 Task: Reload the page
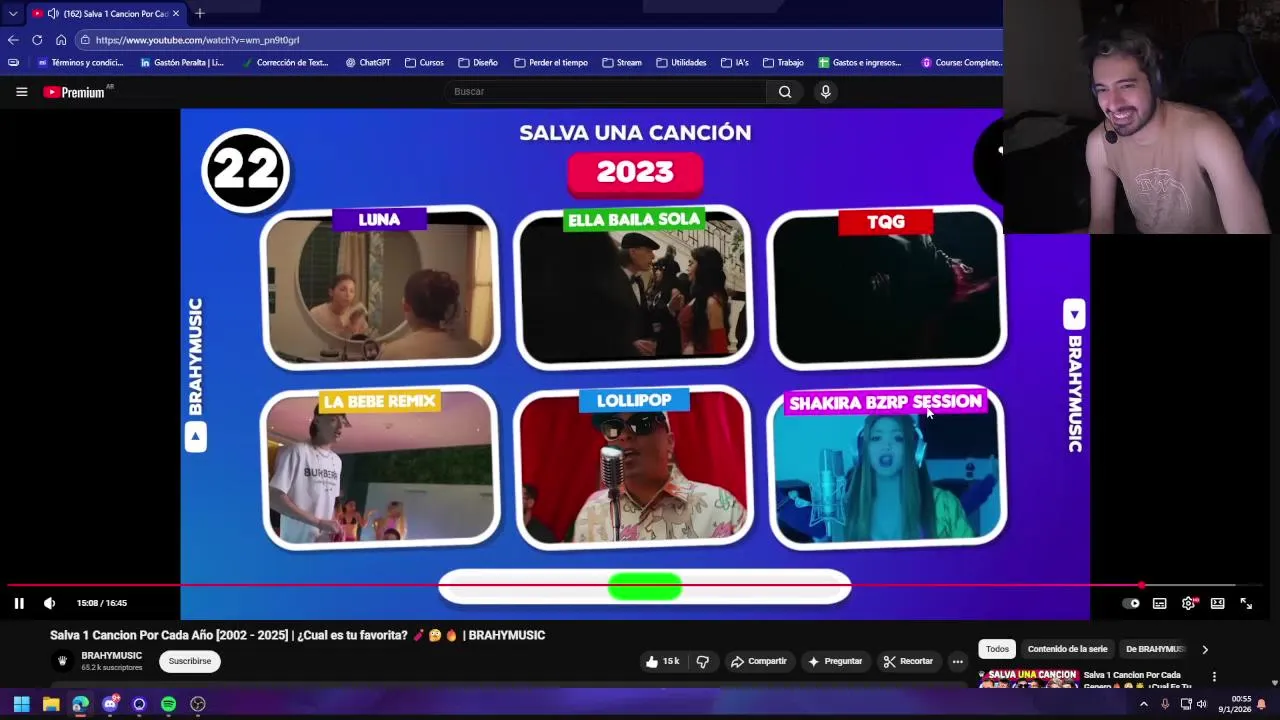[37, 40]
